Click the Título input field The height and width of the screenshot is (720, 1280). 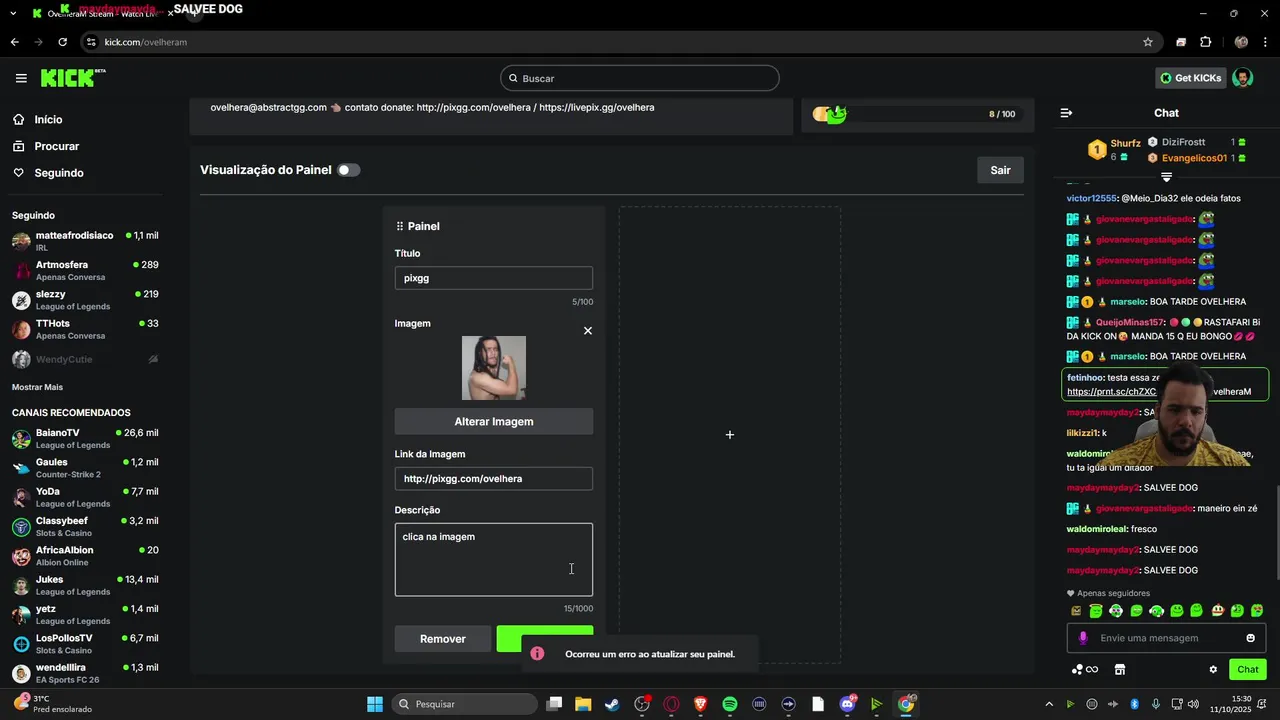(x=494, y=278)
